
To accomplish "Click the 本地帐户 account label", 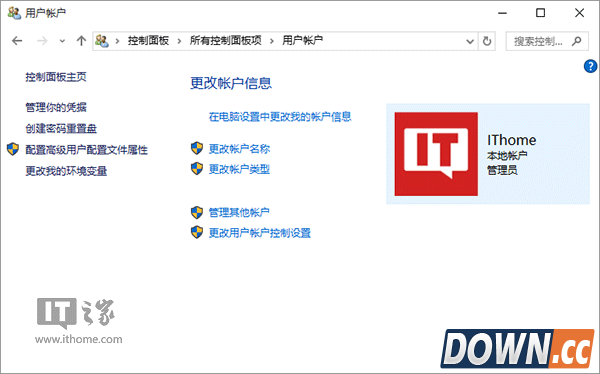I will (x=507, y=155).
